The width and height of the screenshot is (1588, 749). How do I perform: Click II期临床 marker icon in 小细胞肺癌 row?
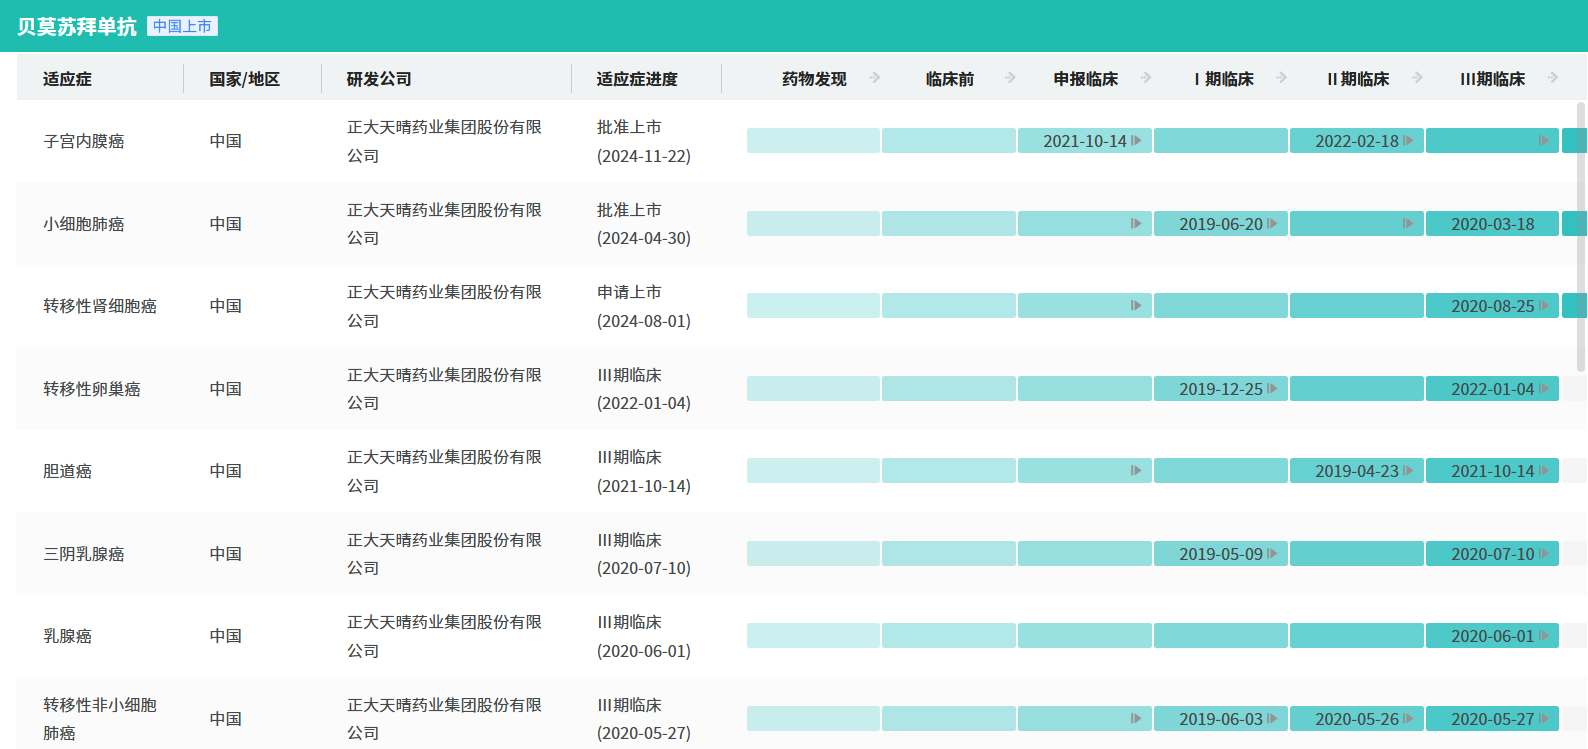1408,224
